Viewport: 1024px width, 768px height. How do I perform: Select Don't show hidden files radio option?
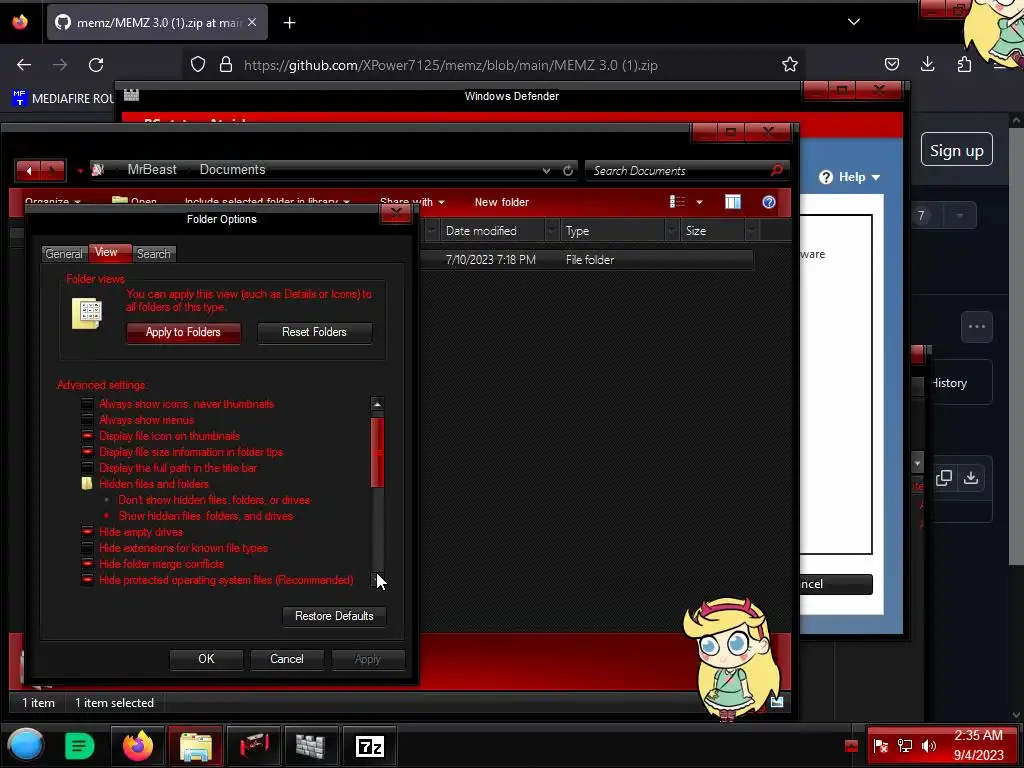pos(106,500)
